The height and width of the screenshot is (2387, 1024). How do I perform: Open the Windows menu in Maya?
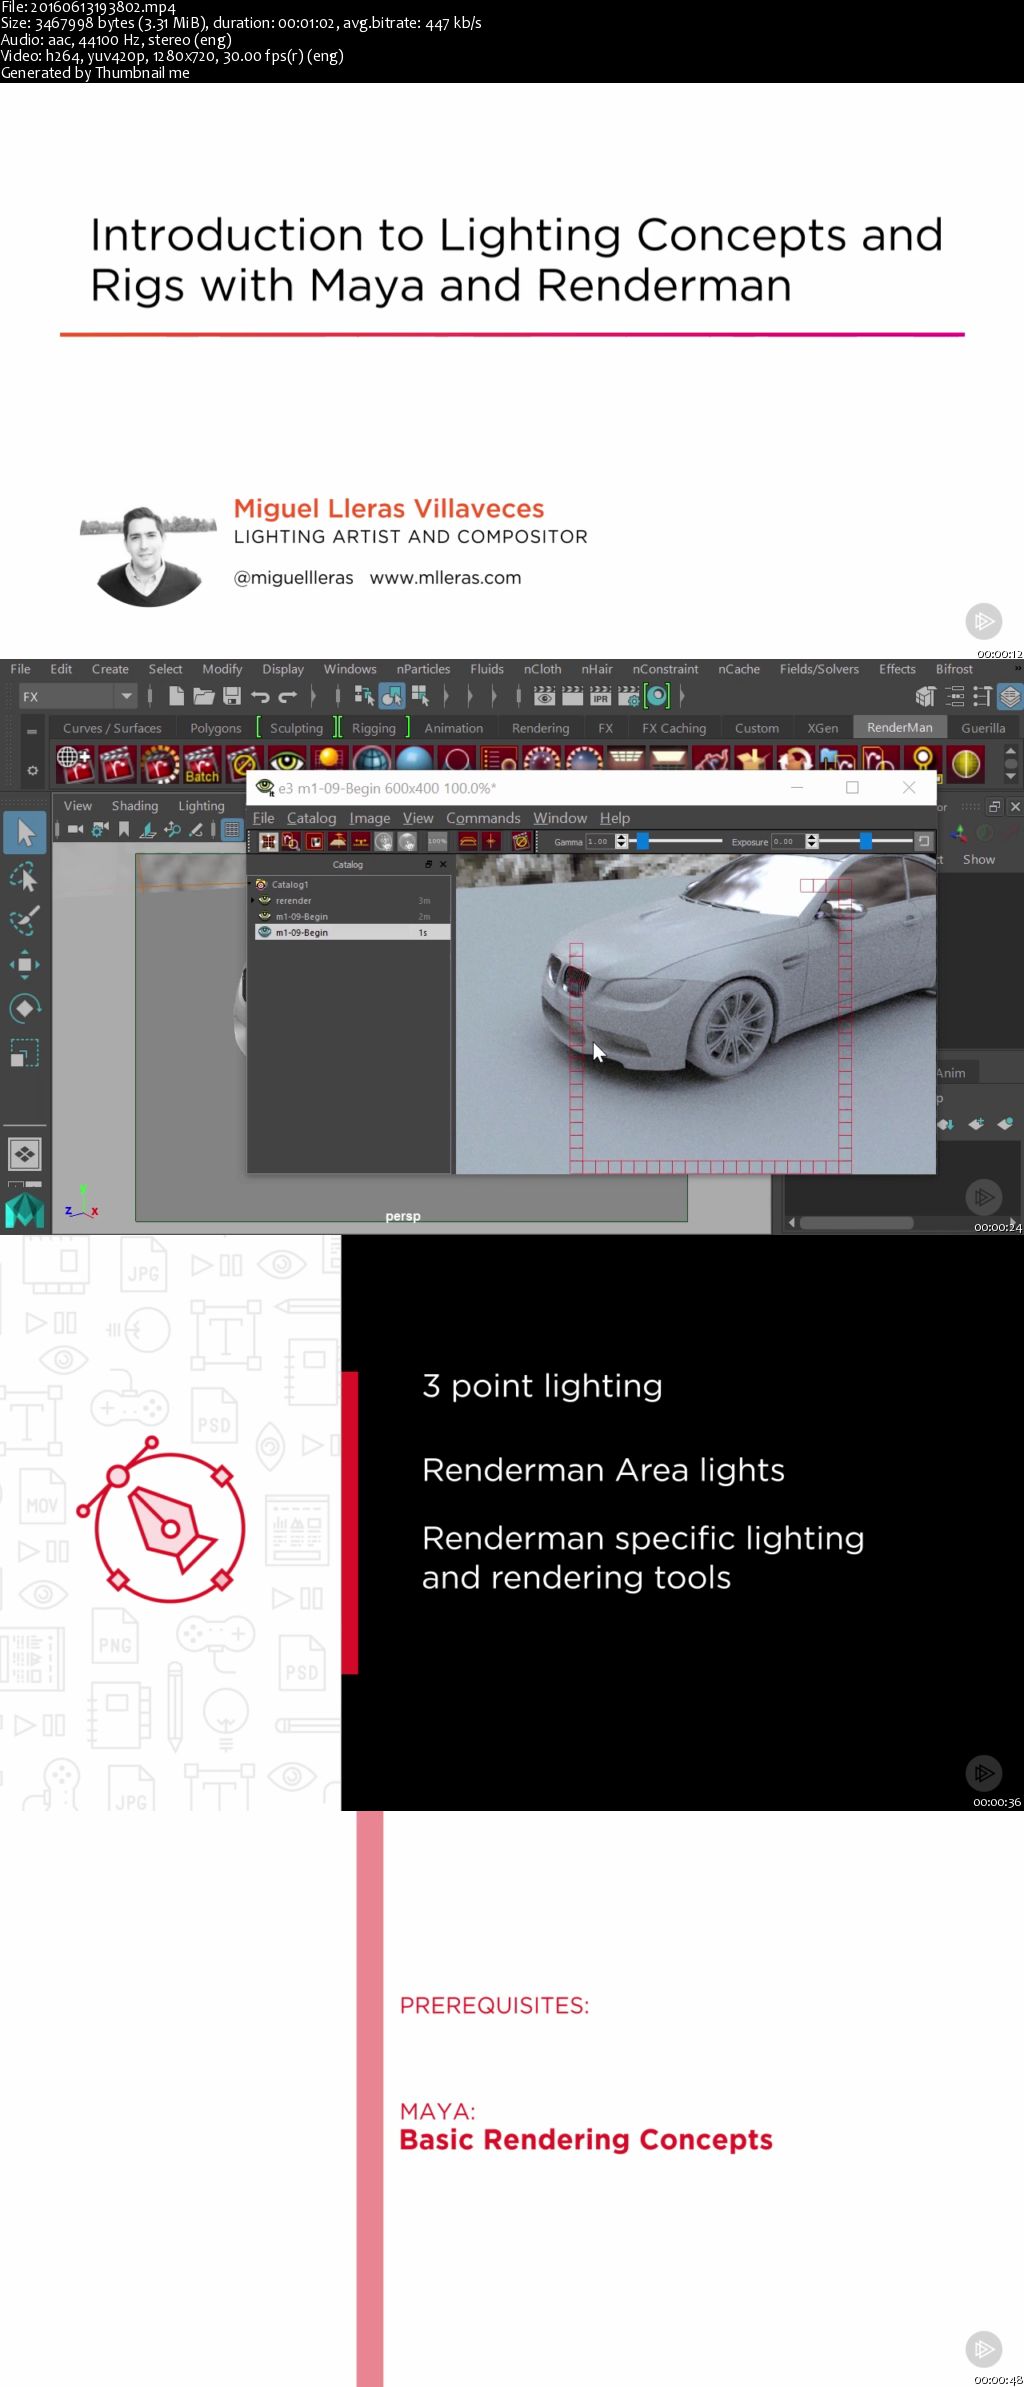(x=350, y=669)
